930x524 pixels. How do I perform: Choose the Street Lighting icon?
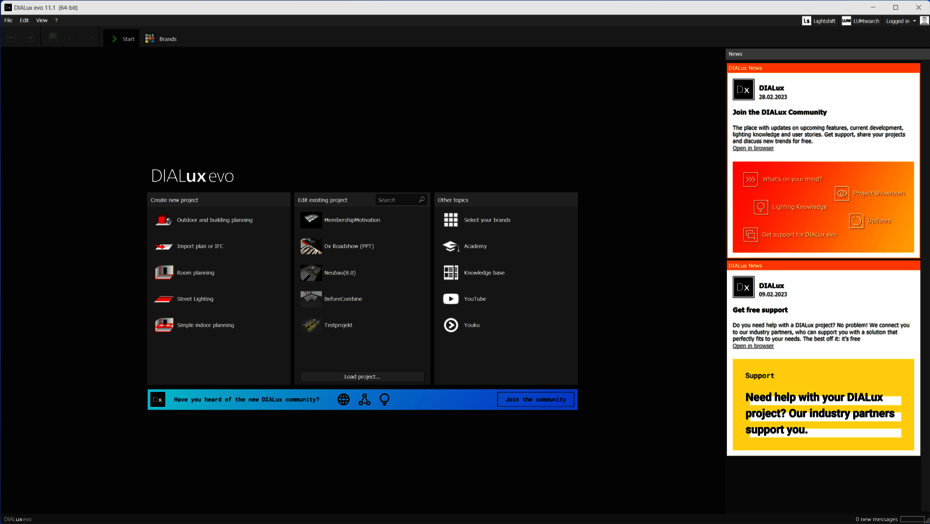point(164,299)
